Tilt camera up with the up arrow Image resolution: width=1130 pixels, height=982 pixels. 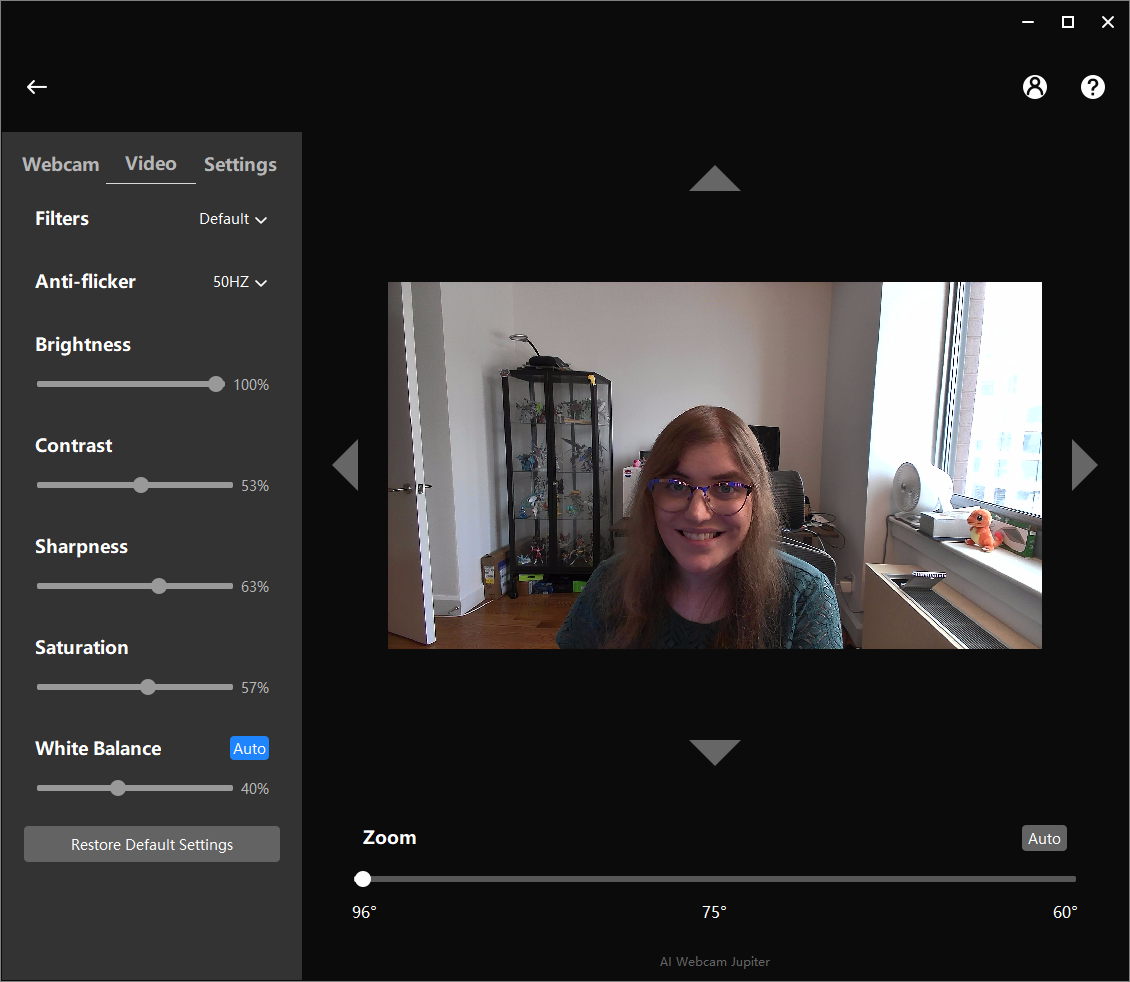click(x=714, y=179)
